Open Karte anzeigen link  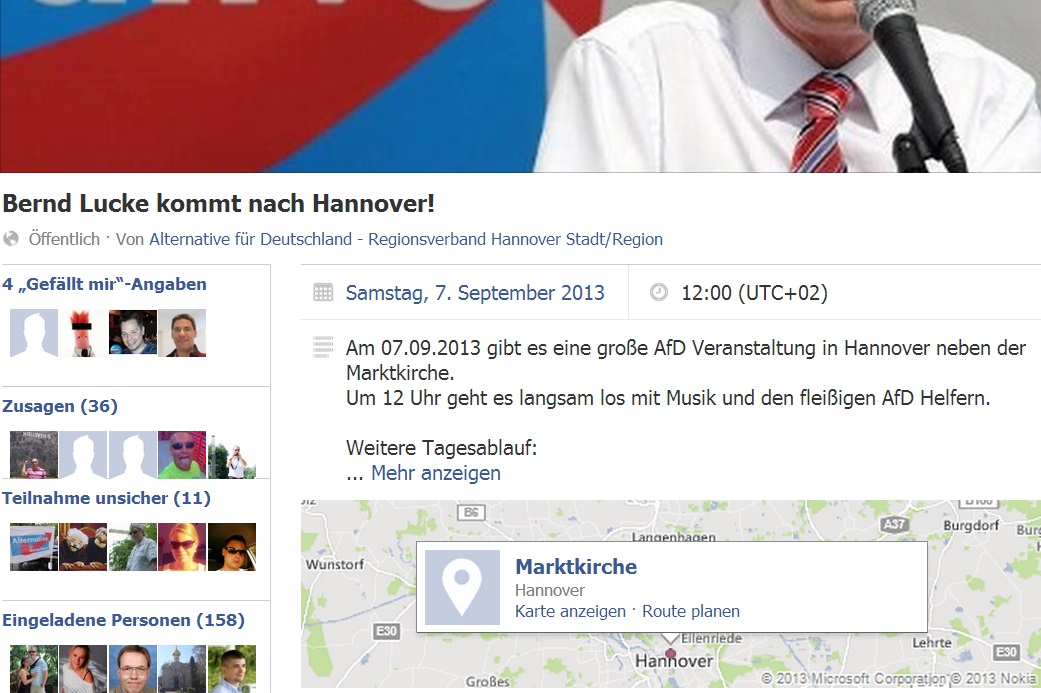click(570, 611)
